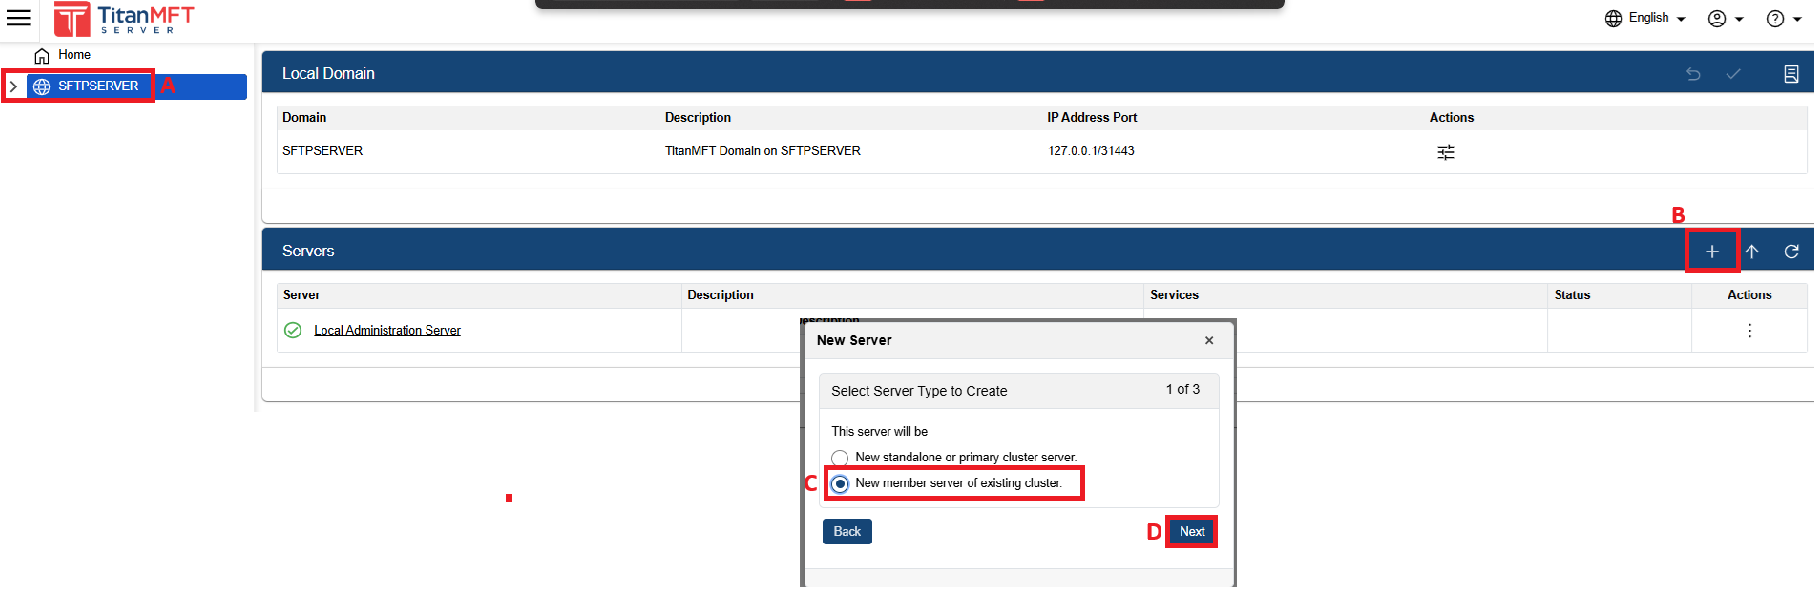Open the English language dropdown
1814x599 pixels.
point(1645,18)
